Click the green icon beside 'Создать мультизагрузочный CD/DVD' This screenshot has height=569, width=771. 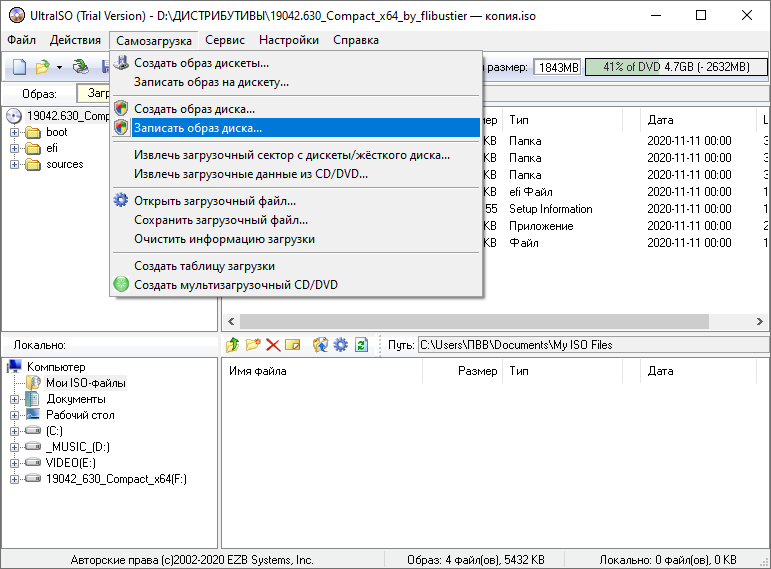[x=121, y=284]
